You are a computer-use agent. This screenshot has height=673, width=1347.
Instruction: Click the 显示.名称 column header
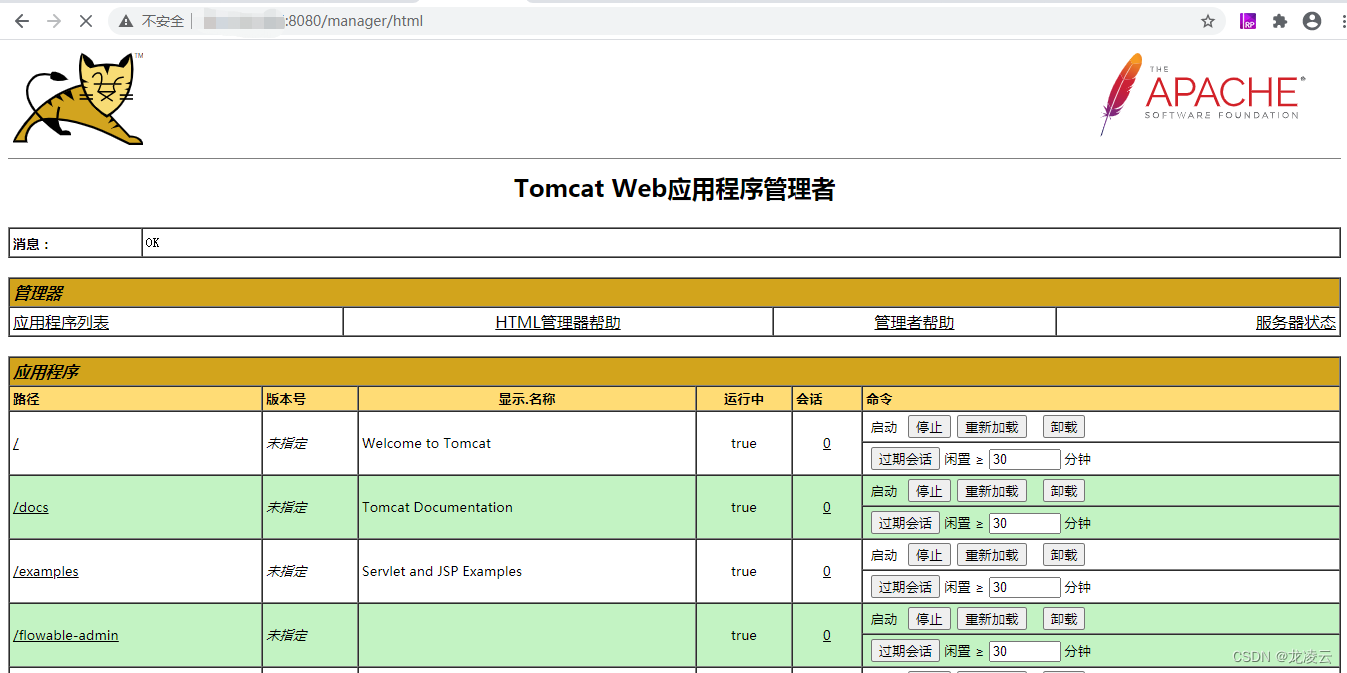pyautogui.click(x=527, y=399)
